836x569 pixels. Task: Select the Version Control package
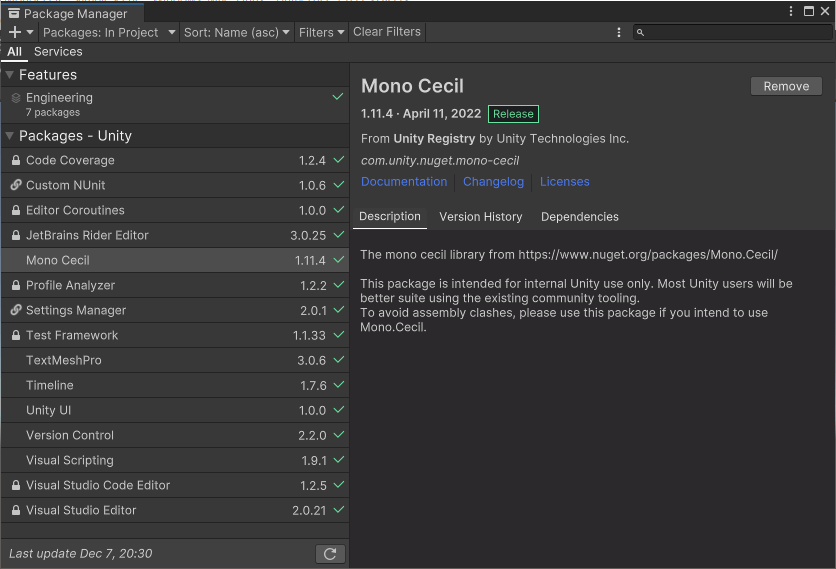(x=175, y=435)
